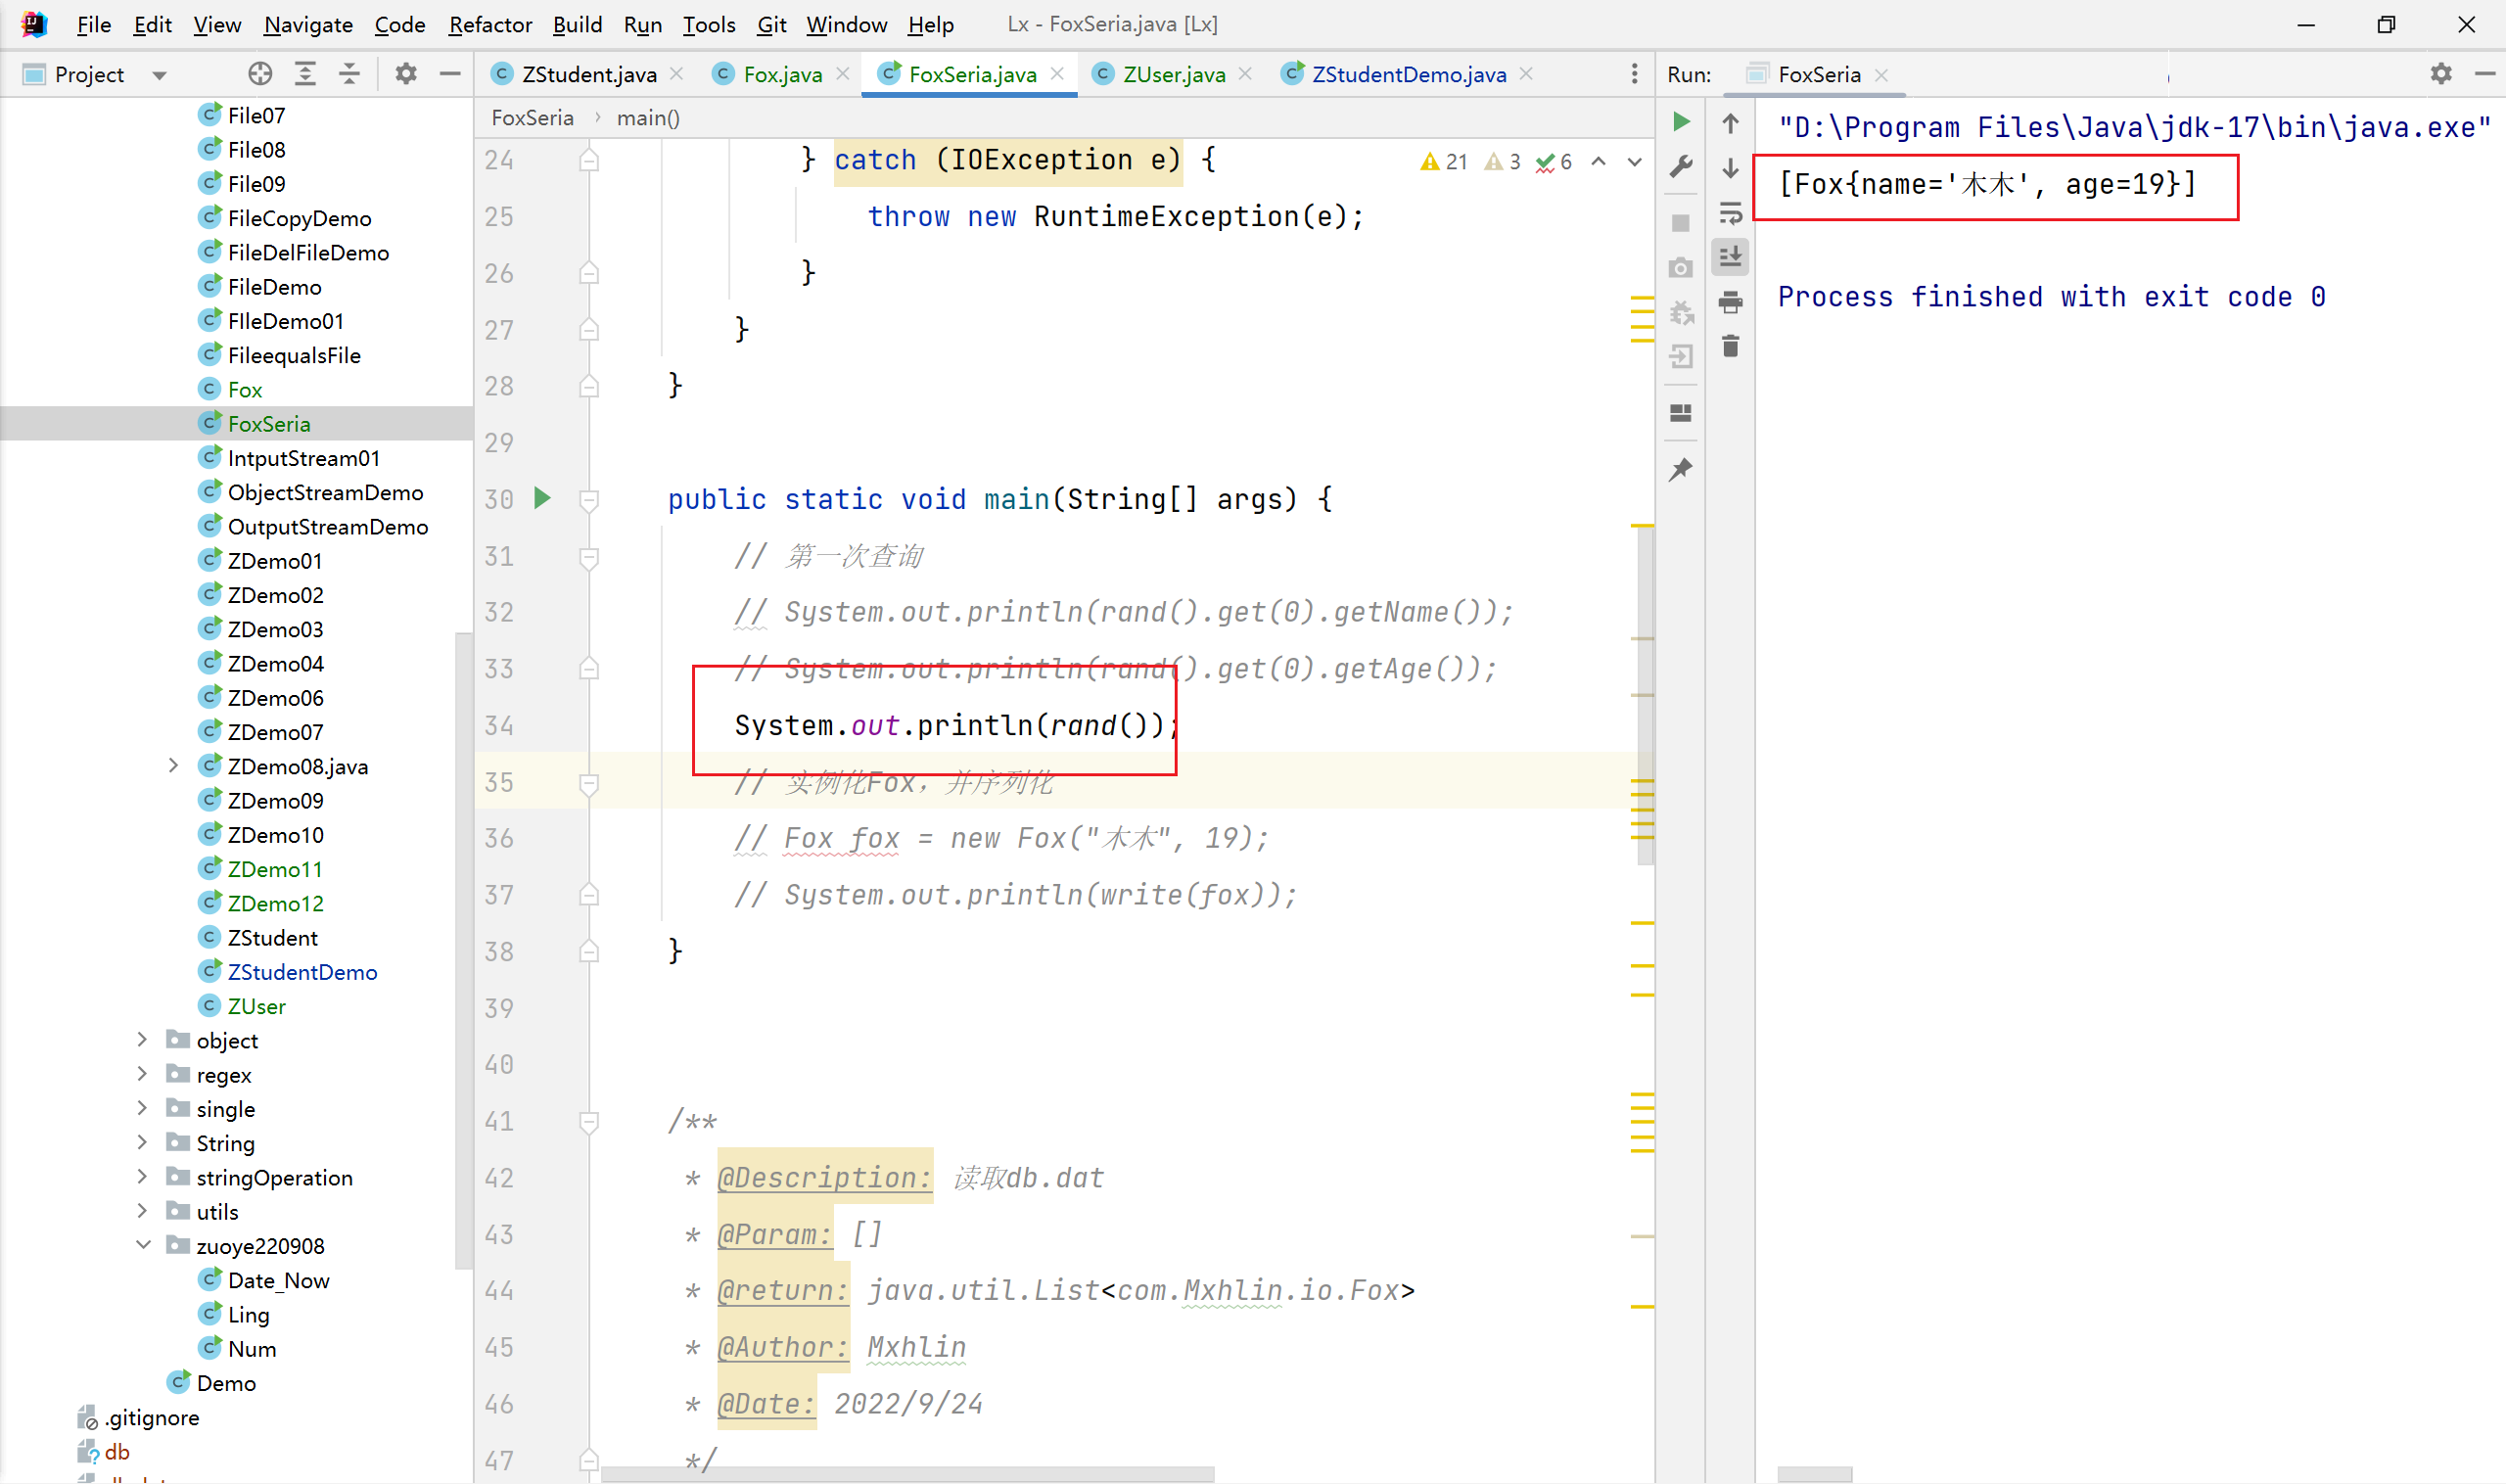Viewport: 2506px width, 1484px height.
Task: Toggle fold marker at line 30 main method
Action: pyautogui.click(x=589, y=499)
